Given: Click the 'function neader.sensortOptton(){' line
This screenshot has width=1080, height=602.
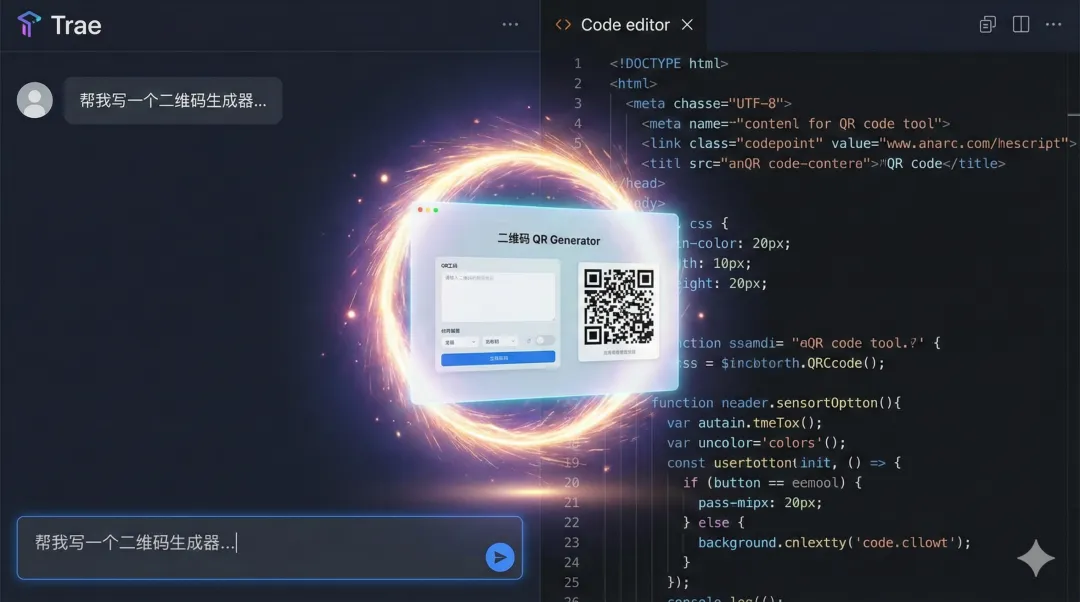Looking at the screenshot, I should pos(776,403).
